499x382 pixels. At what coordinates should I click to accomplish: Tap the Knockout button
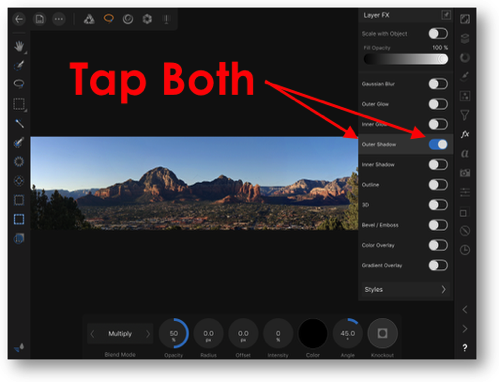[382, 333]
